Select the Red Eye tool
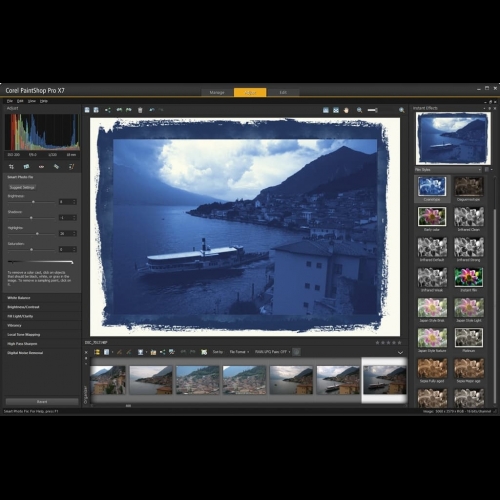The image size is (500, 500). (x=41, y=166)
